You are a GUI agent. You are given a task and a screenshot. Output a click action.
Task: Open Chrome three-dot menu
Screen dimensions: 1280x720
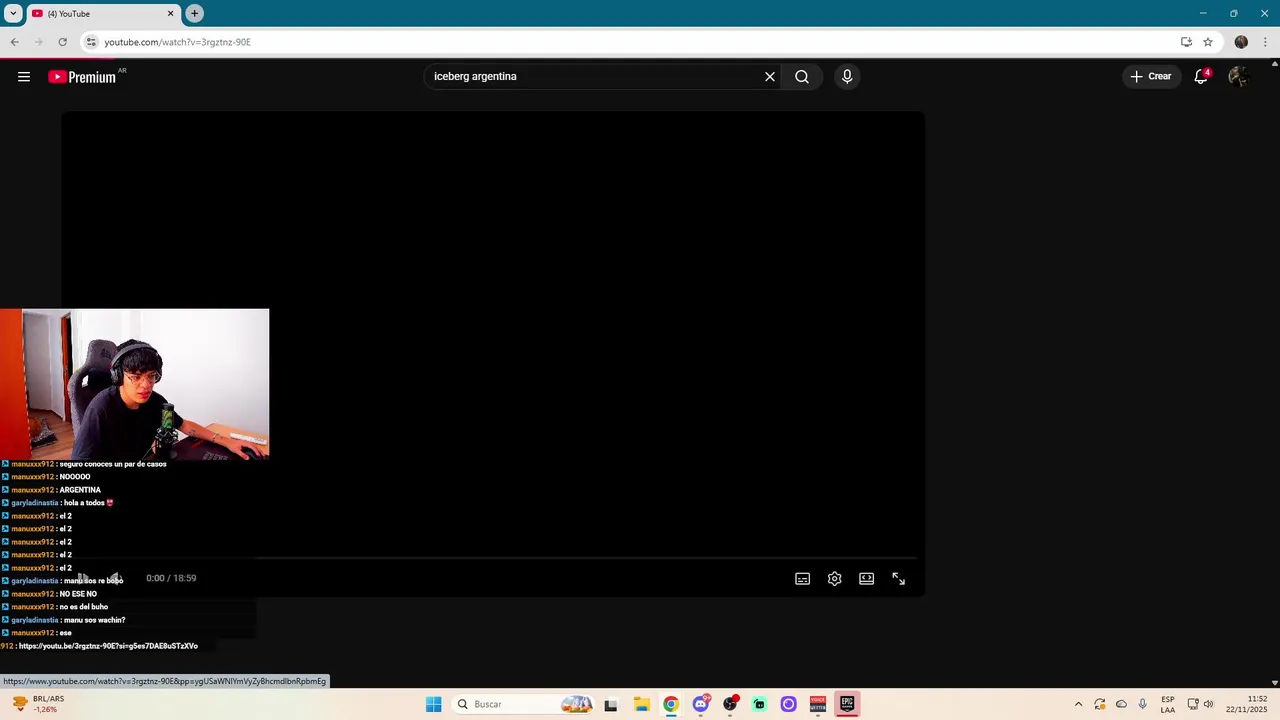point(1266,42)
